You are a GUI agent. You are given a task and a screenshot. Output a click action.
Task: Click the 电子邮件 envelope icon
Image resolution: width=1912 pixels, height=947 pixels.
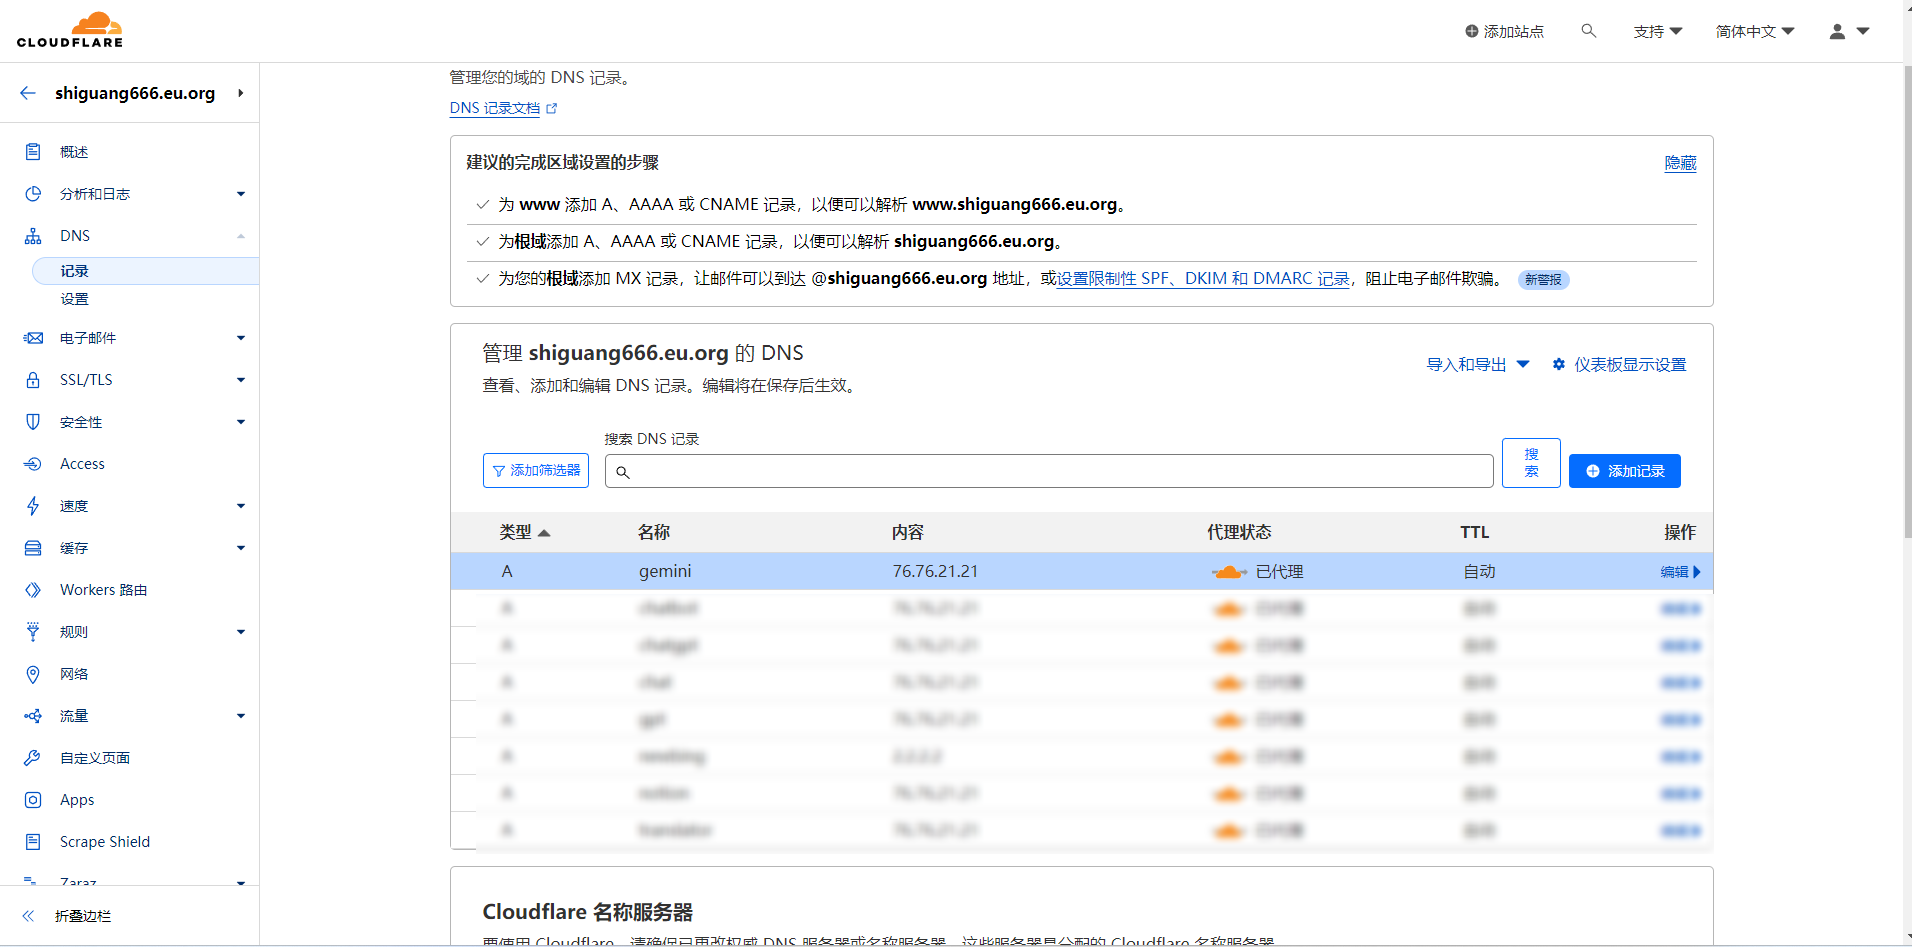33,338
